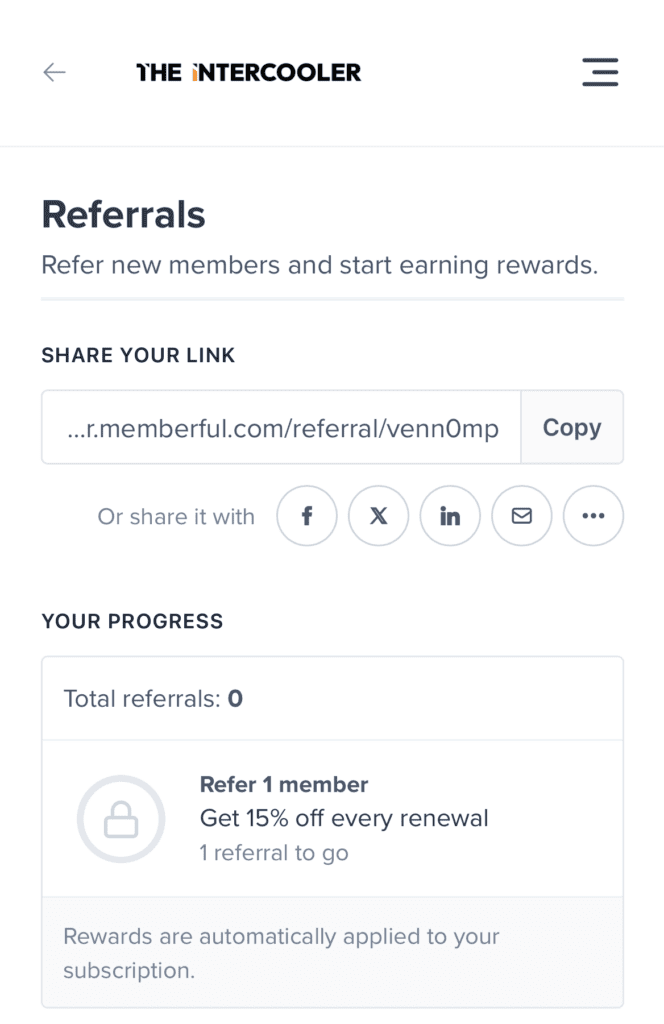Share referral link on X

click(x=378, y=516)
